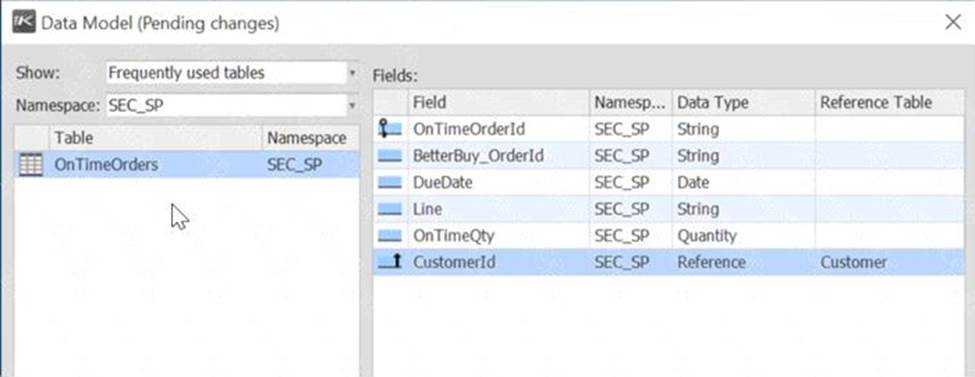975x377 pixels.
Task: Click the reference arrow icon beside CustomerId
Action: [x=390, y=263]
